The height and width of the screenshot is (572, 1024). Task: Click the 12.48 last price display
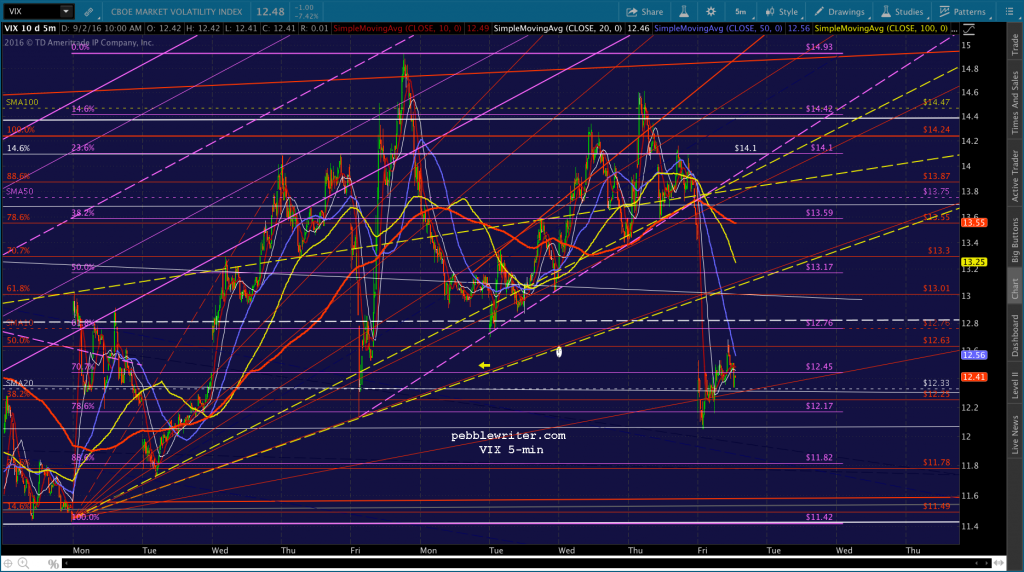tap(270, 12)
